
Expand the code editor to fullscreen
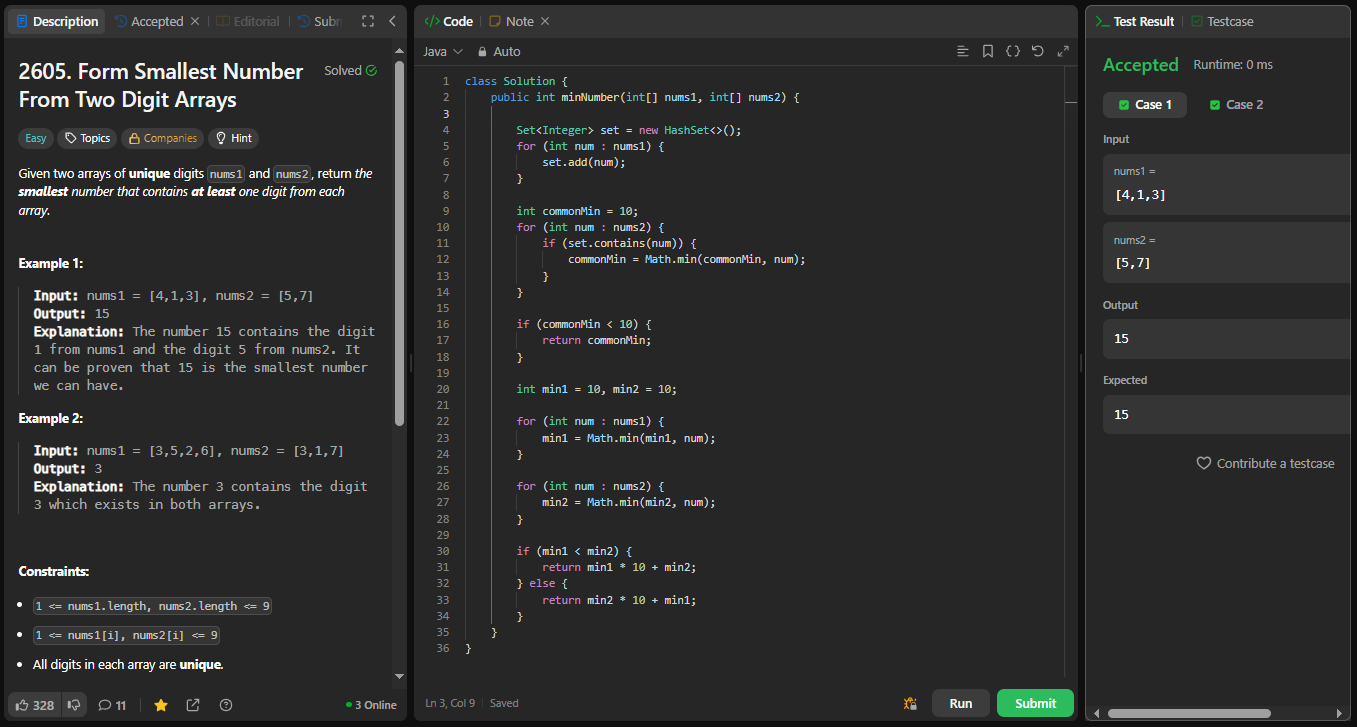point(1062,51)
